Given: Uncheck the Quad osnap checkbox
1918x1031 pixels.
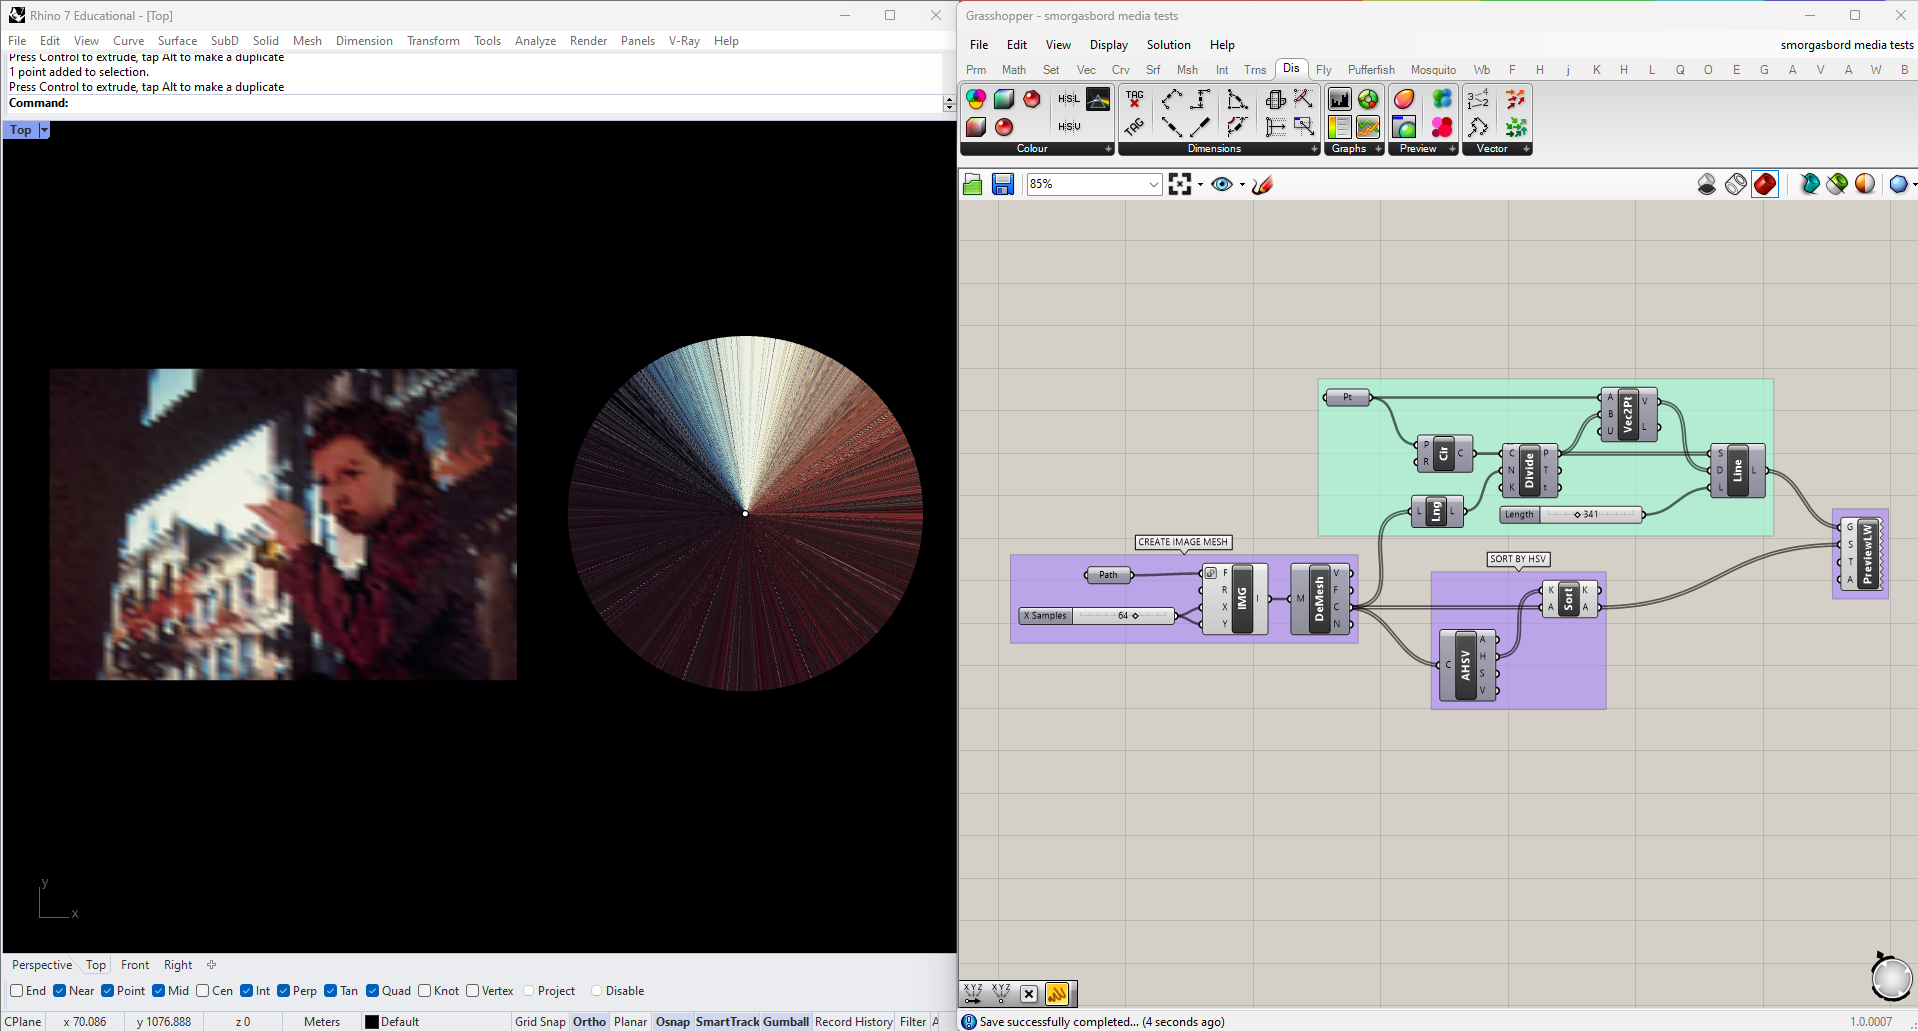Looking at the screenshot, I should click(373, 991).
